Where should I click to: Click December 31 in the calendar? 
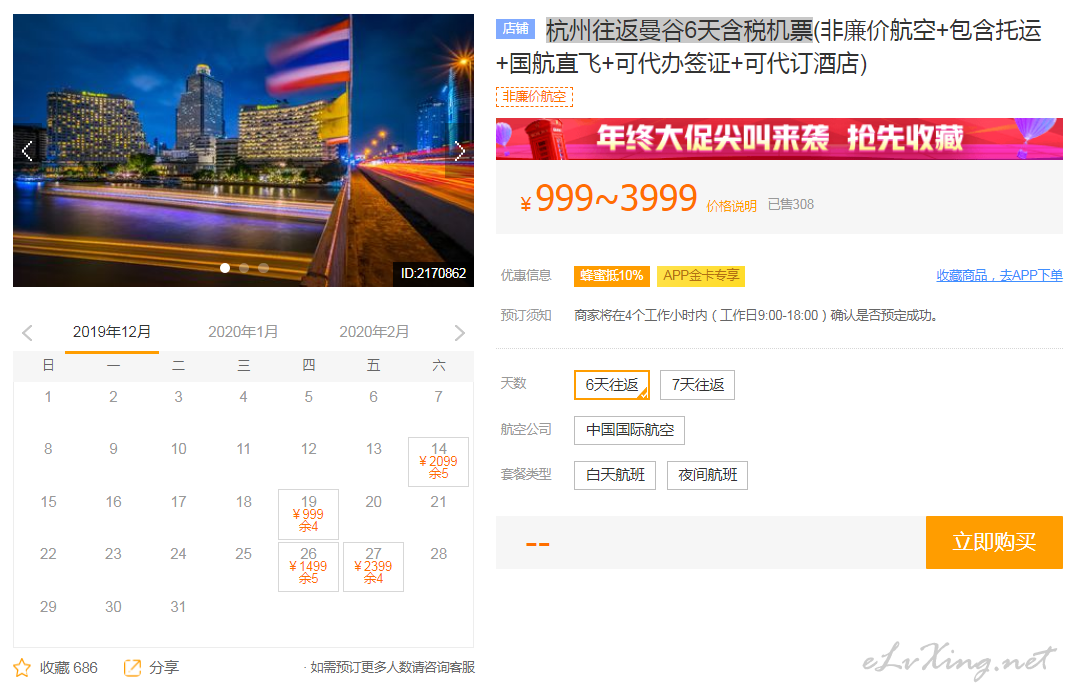[x=178, y=606]
